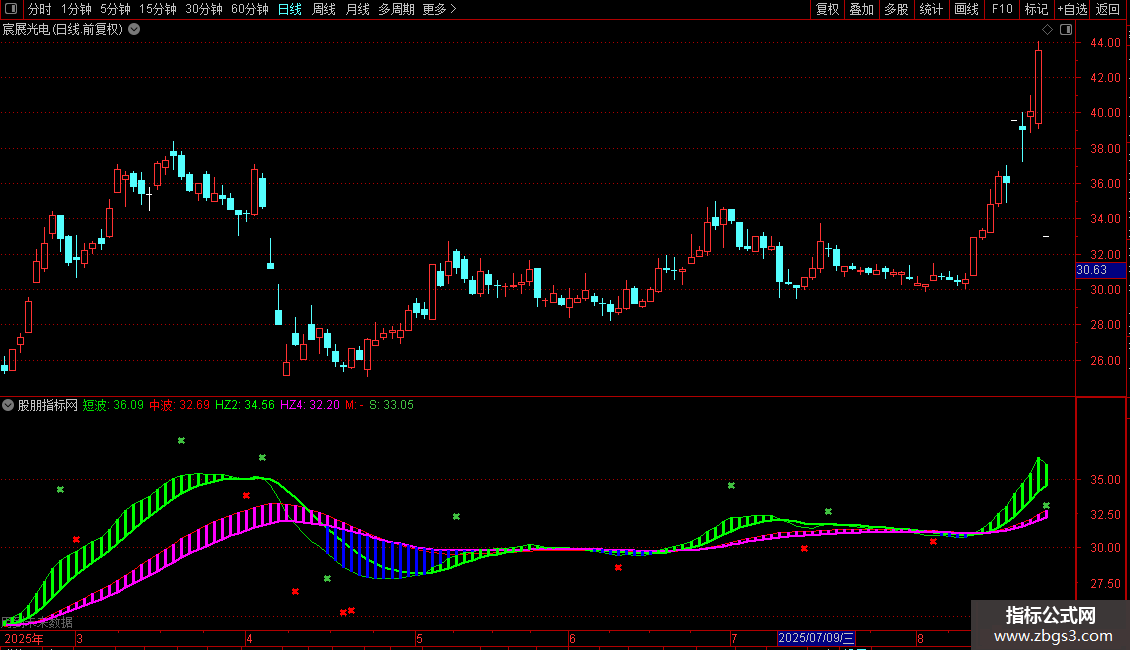Viewport: 1130px width, 650px height.
Task: Open dropdown beside 宸展光电 chart title
Action: pyautogui.click(x=134, y=30)
